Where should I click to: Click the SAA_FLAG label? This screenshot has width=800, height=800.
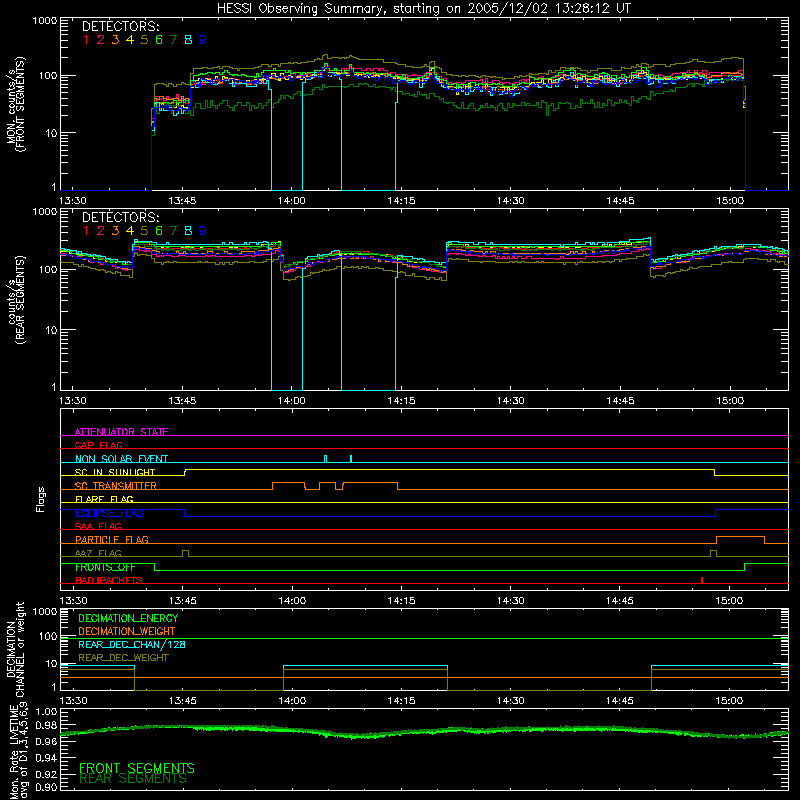[98, 526]
